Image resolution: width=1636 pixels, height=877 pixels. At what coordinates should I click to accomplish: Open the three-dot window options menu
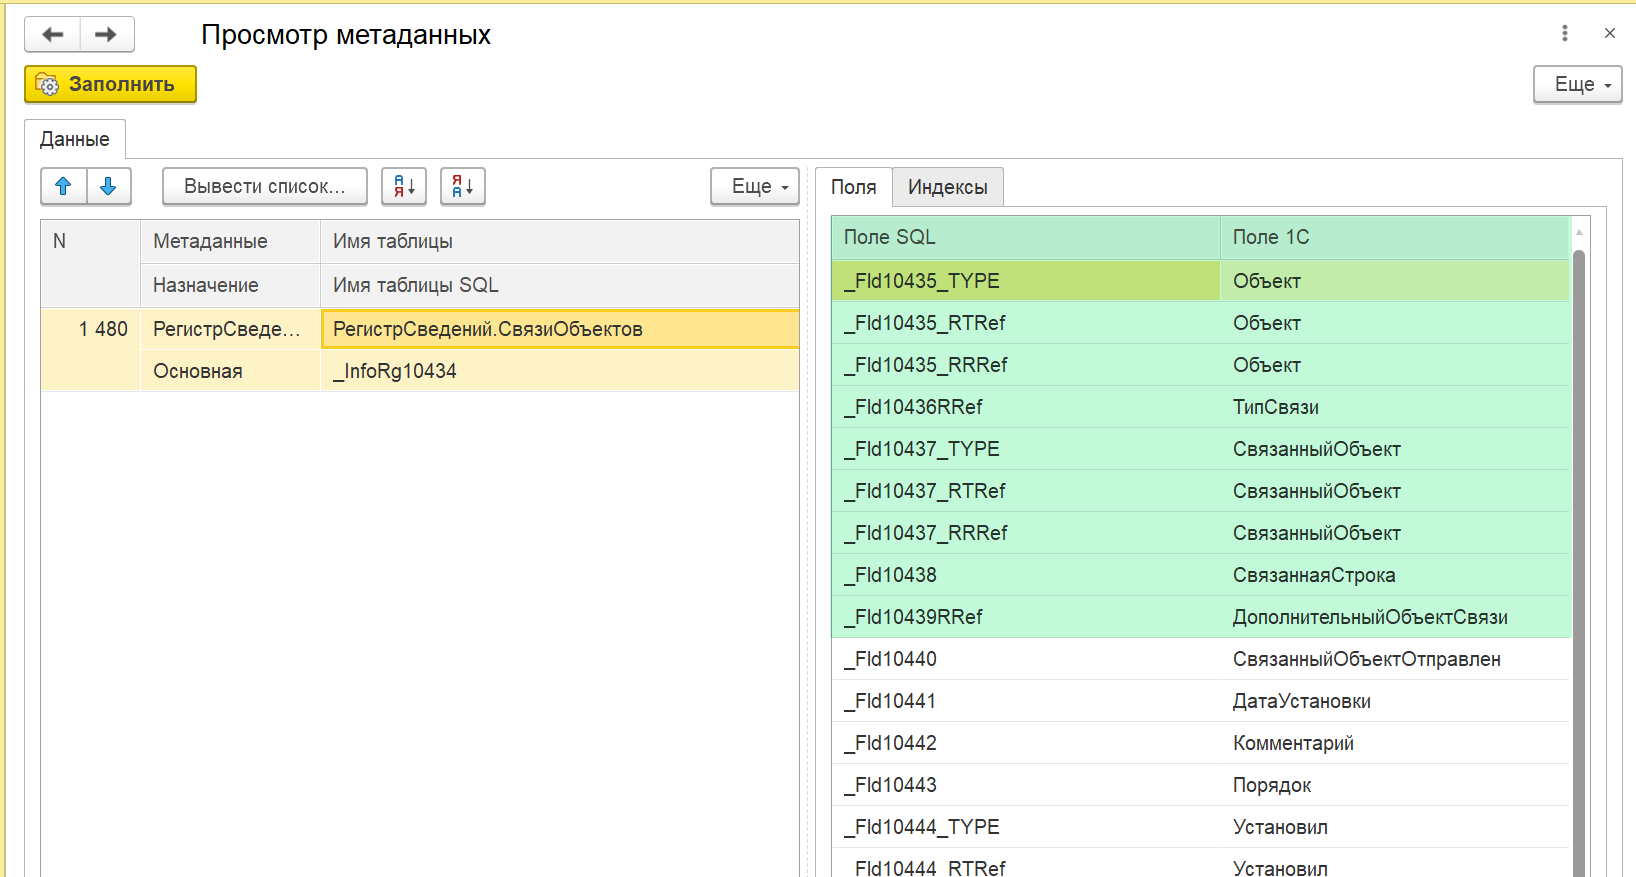1564,33
